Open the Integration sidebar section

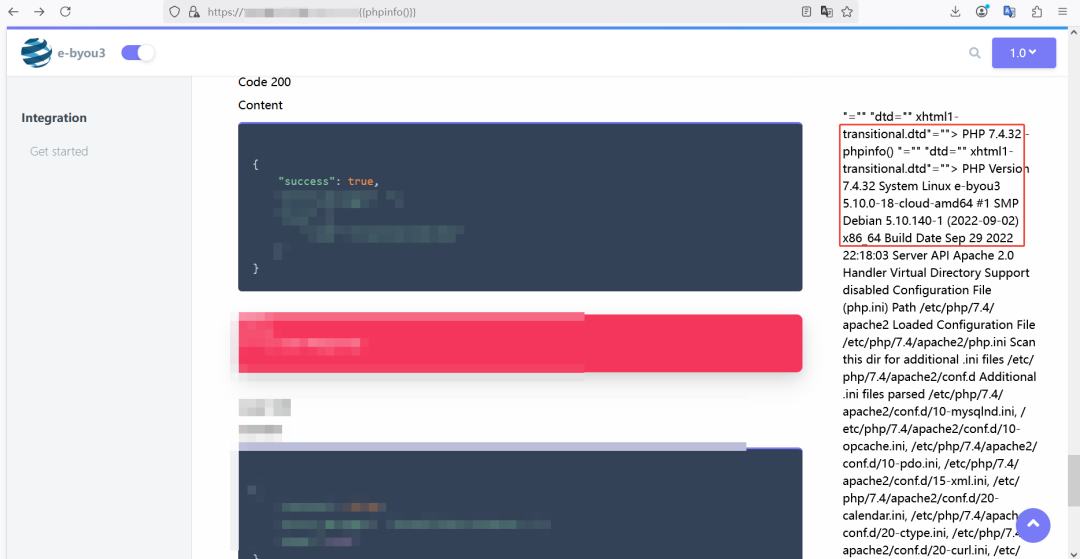54,118
